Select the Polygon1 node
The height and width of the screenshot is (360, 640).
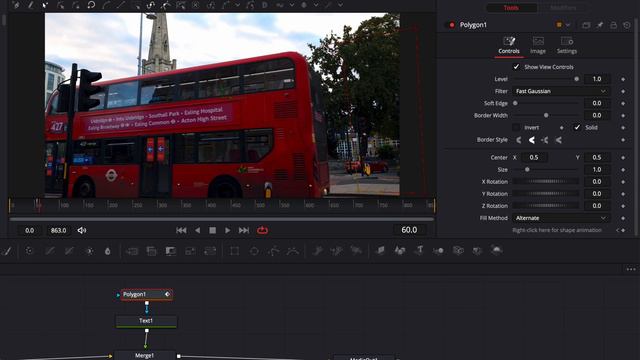[x=146, y=294]
